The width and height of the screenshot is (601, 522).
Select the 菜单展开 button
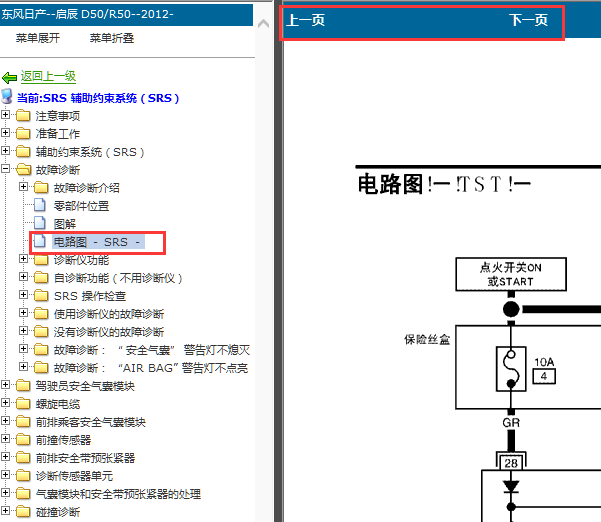point(38,38)
